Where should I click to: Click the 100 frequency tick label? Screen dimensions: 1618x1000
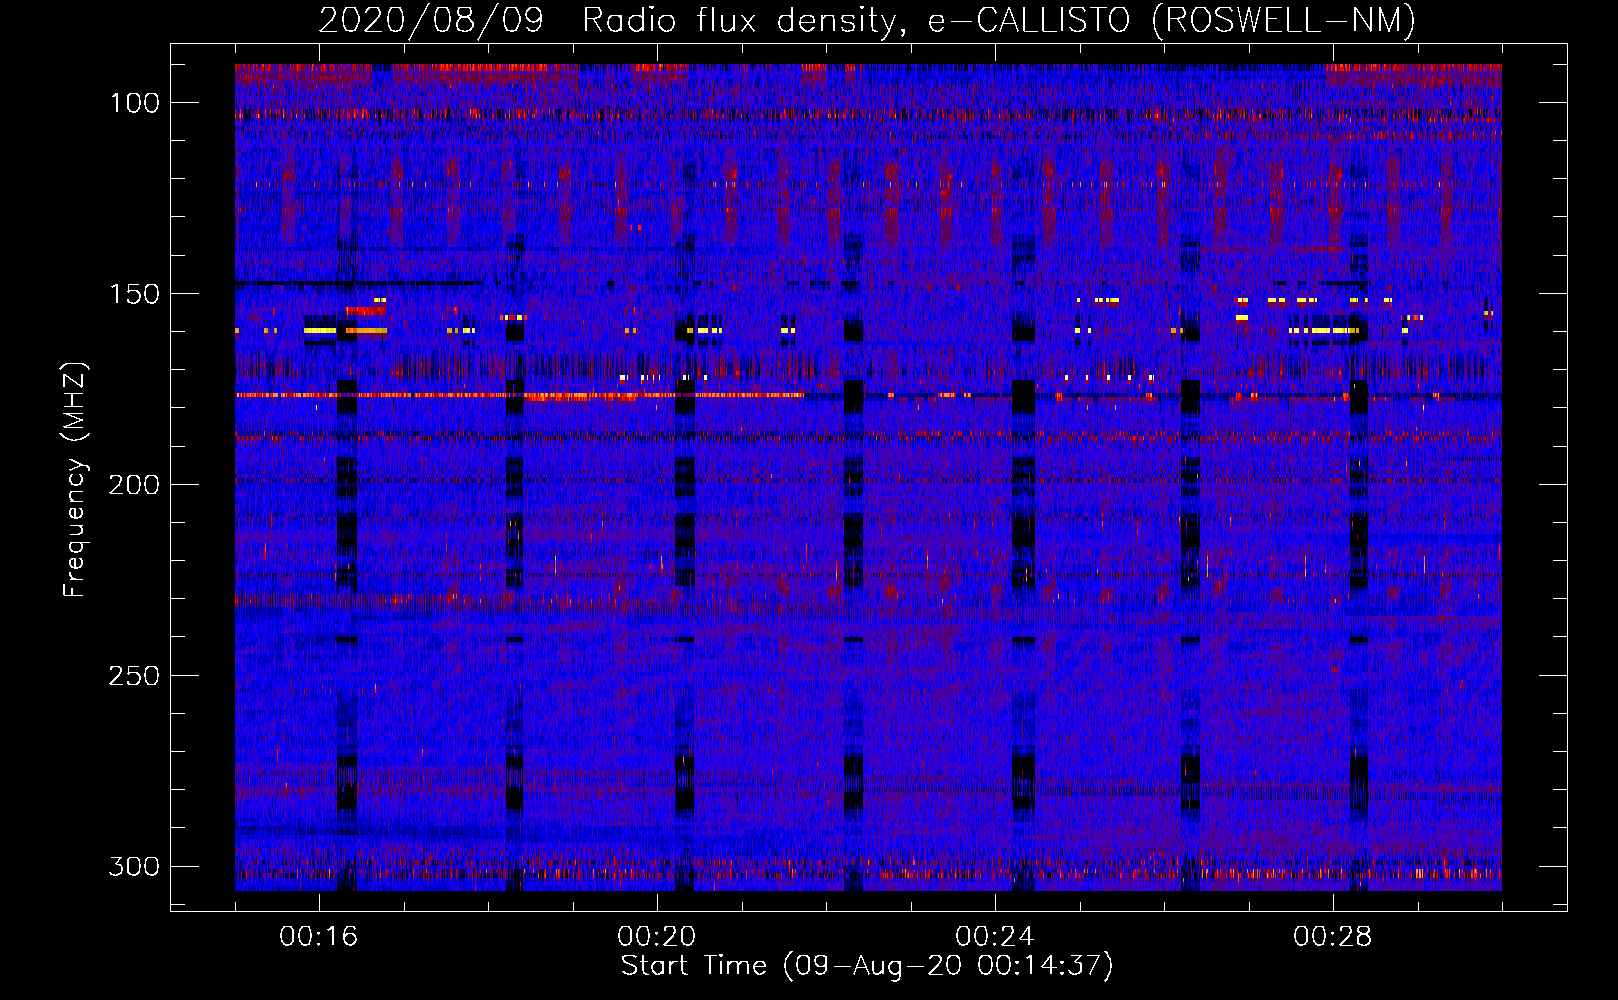point(134,103)
